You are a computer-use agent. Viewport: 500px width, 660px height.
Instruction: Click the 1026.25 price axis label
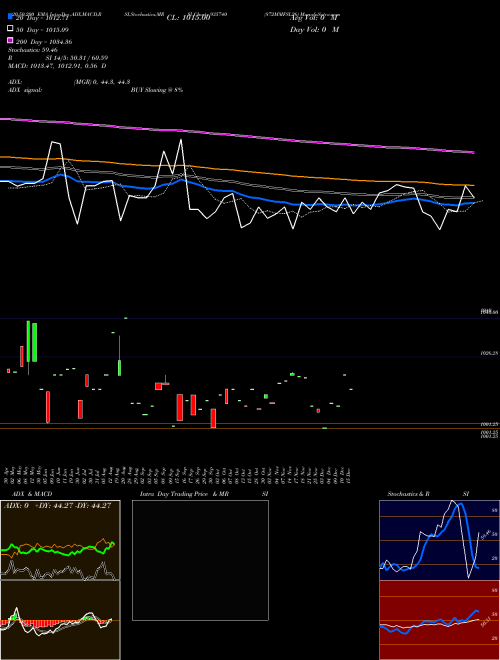pos(490,354)
